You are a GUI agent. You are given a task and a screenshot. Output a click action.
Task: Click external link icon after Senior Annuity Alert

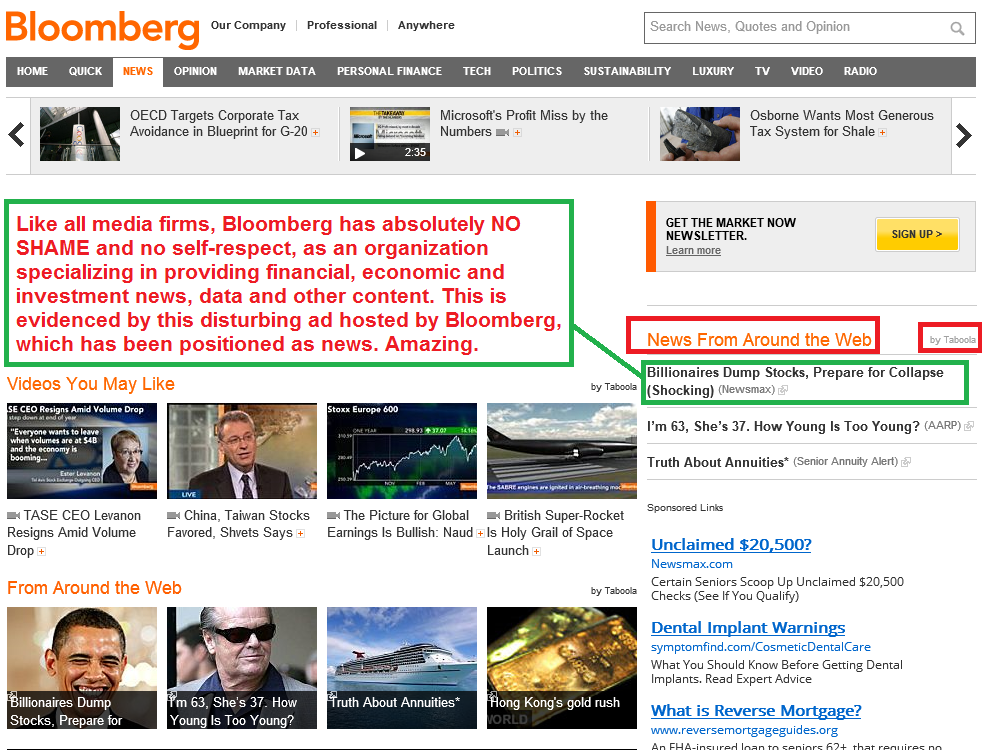[906, 462]
